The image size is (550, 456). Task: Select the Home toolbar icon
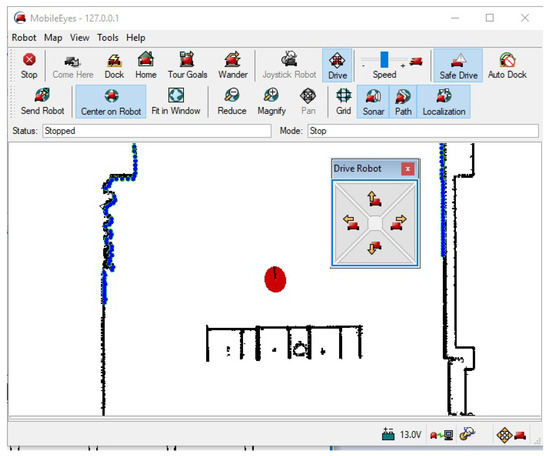coord(146,65)
